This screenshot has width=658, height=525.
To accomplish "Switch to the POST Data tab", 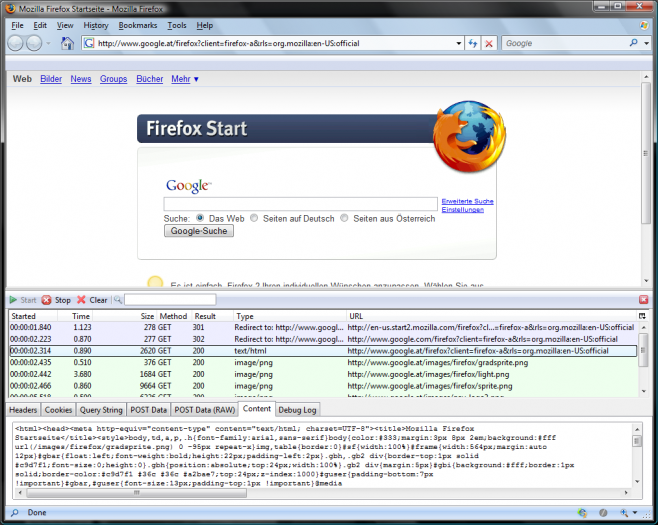I will pyautogui.click(x=149, y=410).
